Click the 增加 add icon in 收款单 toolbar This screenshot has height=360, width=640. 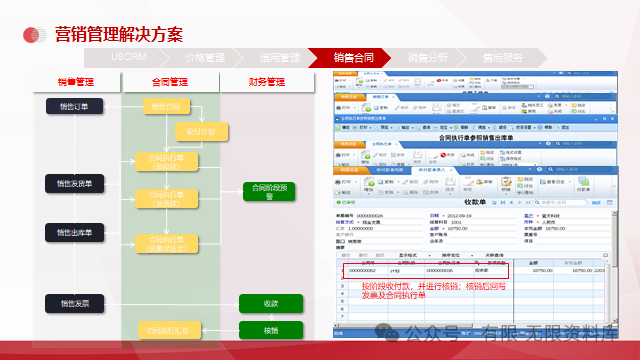tap(369, 182)
